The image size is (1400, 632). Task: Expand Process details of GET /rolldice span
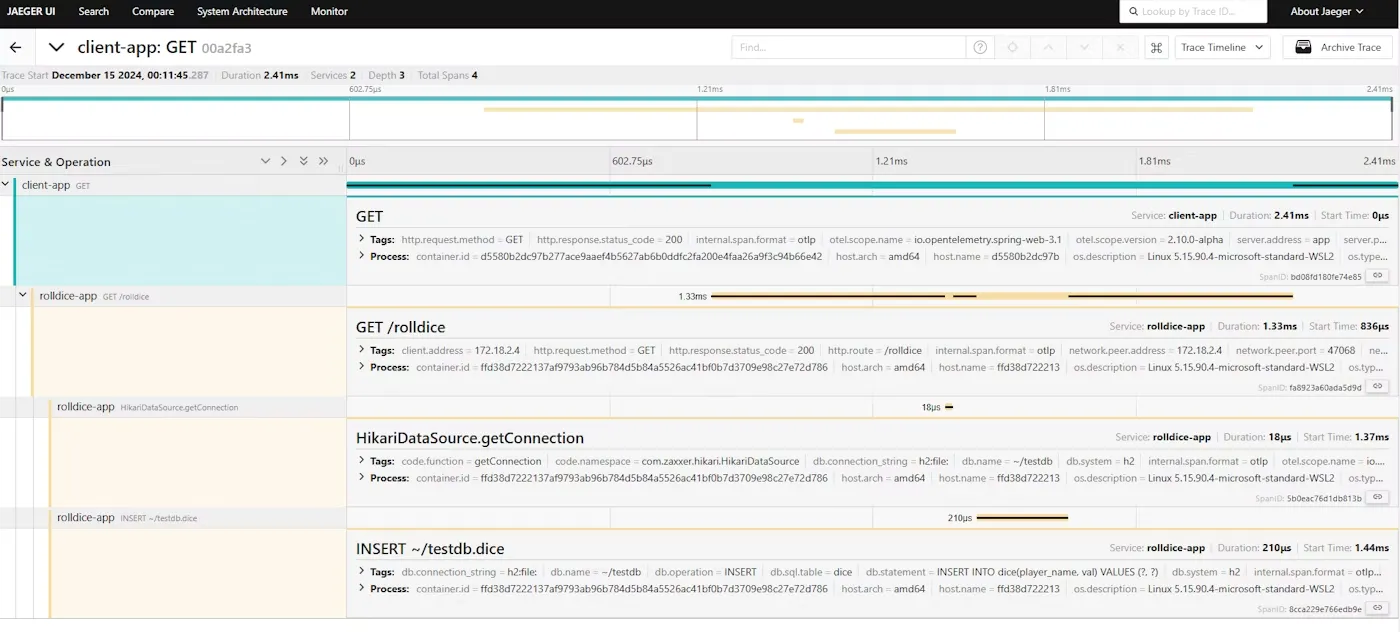[x=362, y=367]
